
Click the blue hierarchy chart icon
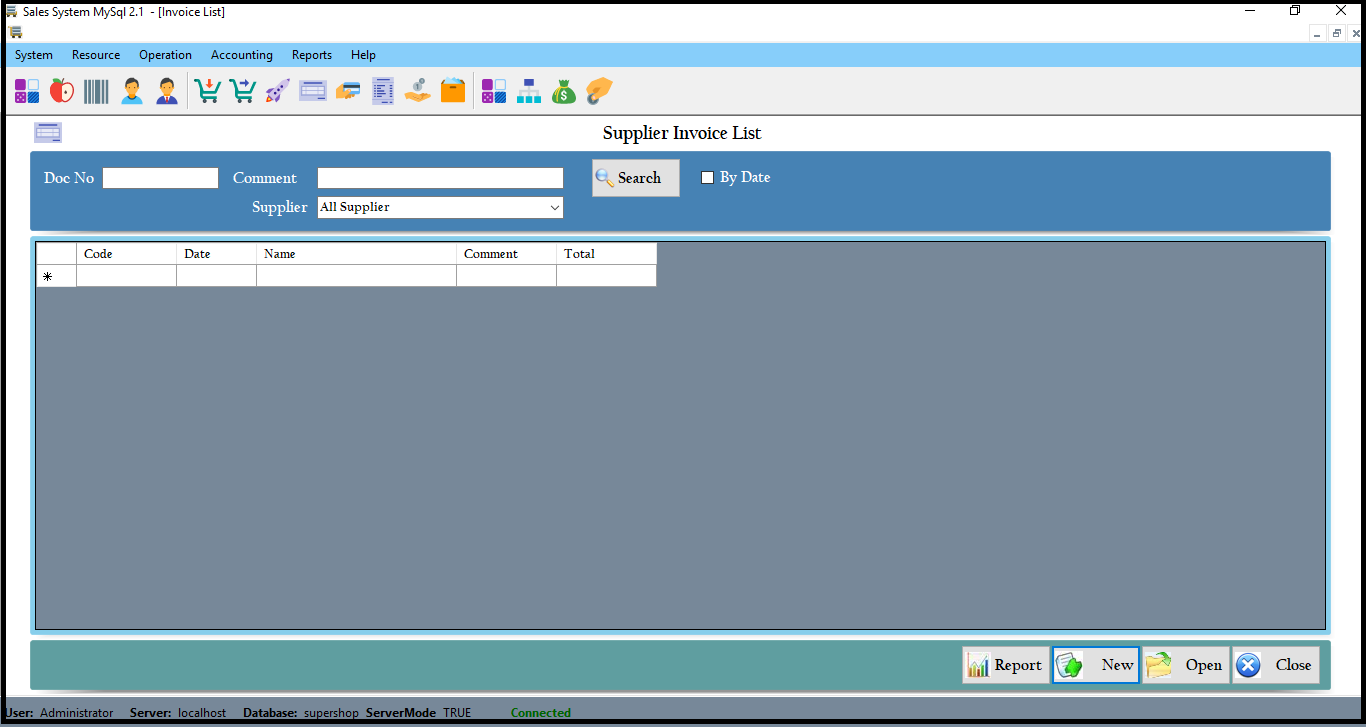pos(529,91)
